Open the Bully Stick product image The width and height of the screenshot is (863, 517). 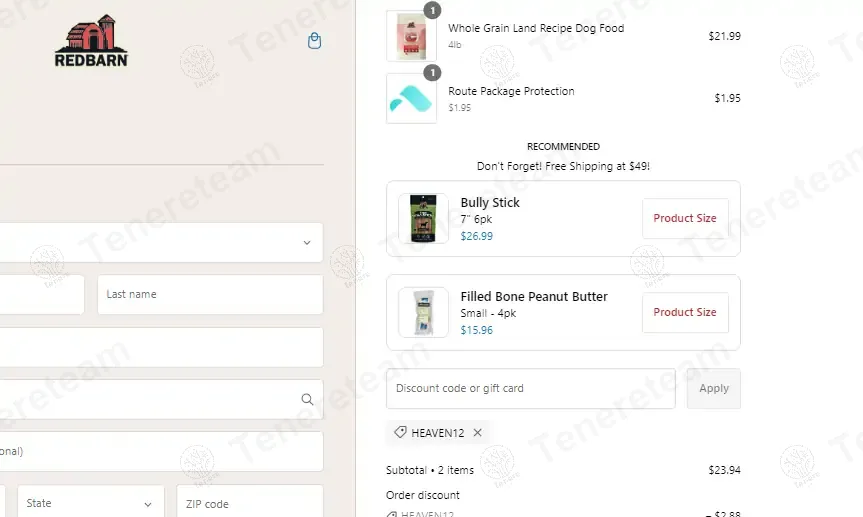[423, 219]
